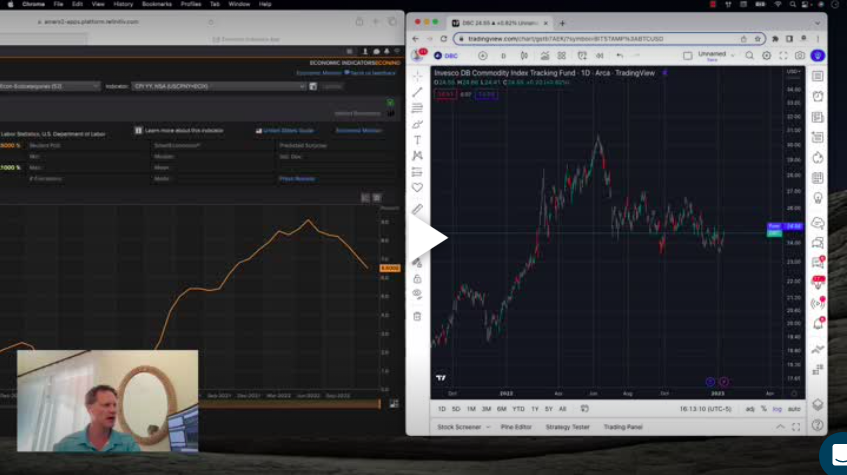Viewport: 847px width, 475px height.
Task: Open the Bookmarks menu in menu bar
Action: tap(156, 4)
